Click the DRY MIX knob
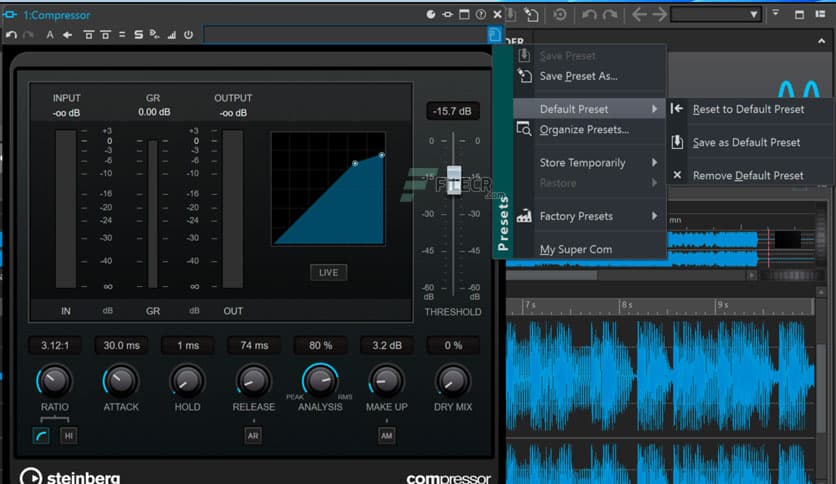 tap(453, 381)
